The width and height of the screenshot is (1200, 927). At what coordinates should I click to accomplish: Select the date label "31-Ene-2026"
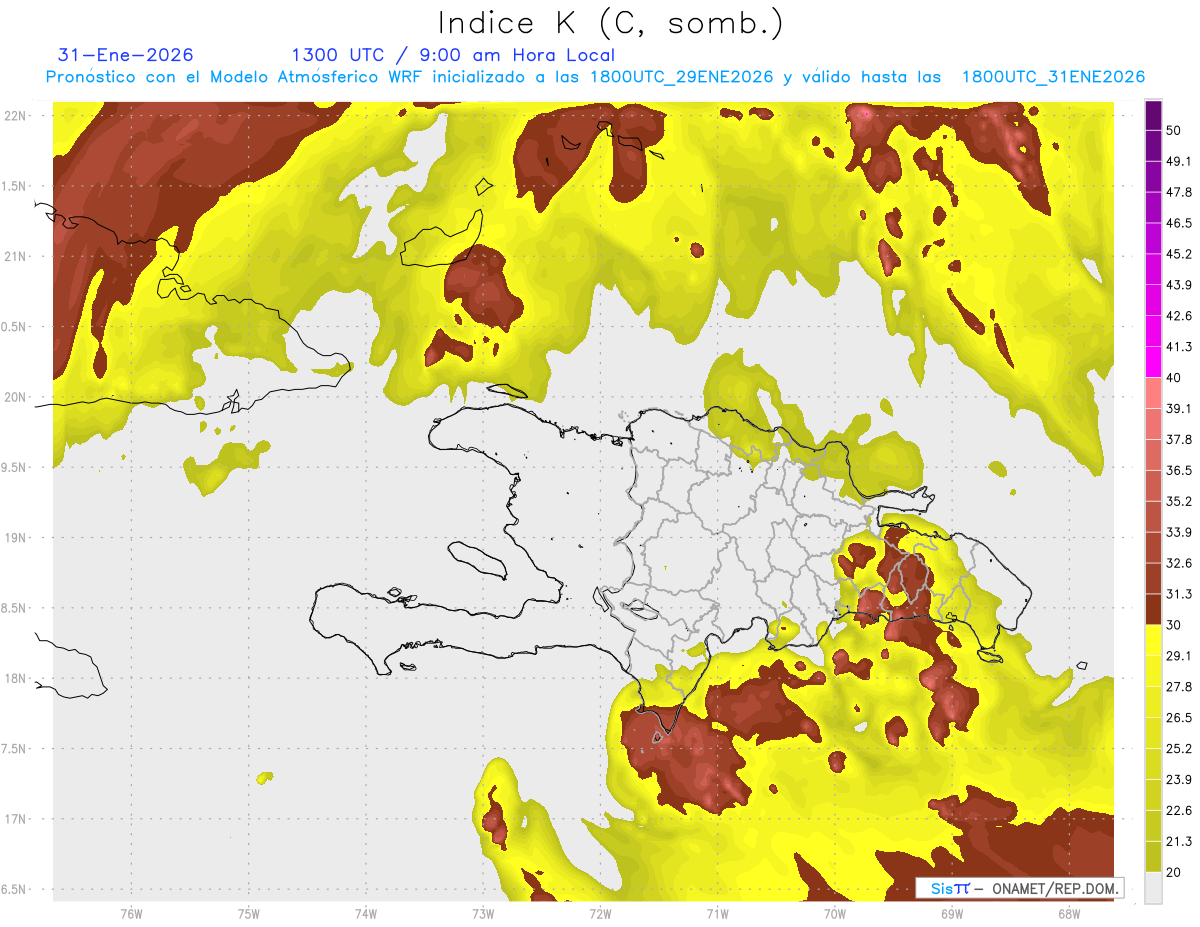pos(126,55)
